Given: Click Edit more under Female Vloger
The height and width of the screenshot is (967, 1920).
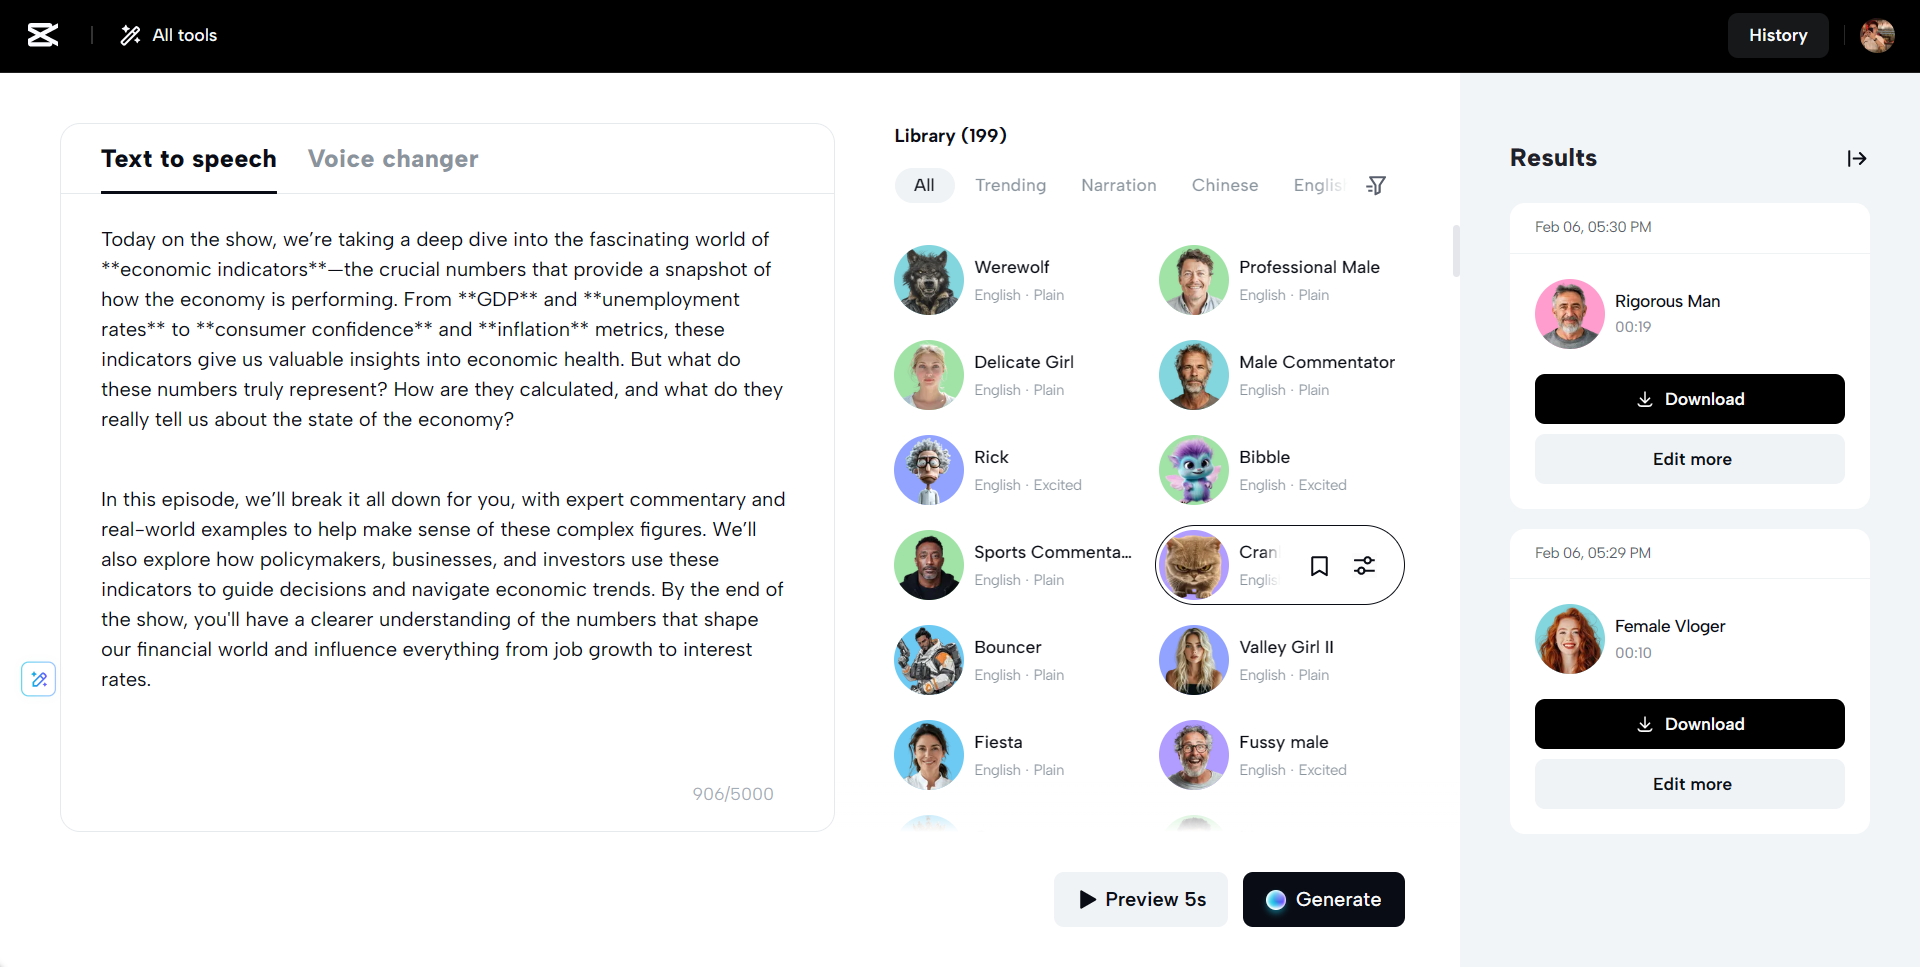Looking at the screenshot, I should tap(1689, 784).
